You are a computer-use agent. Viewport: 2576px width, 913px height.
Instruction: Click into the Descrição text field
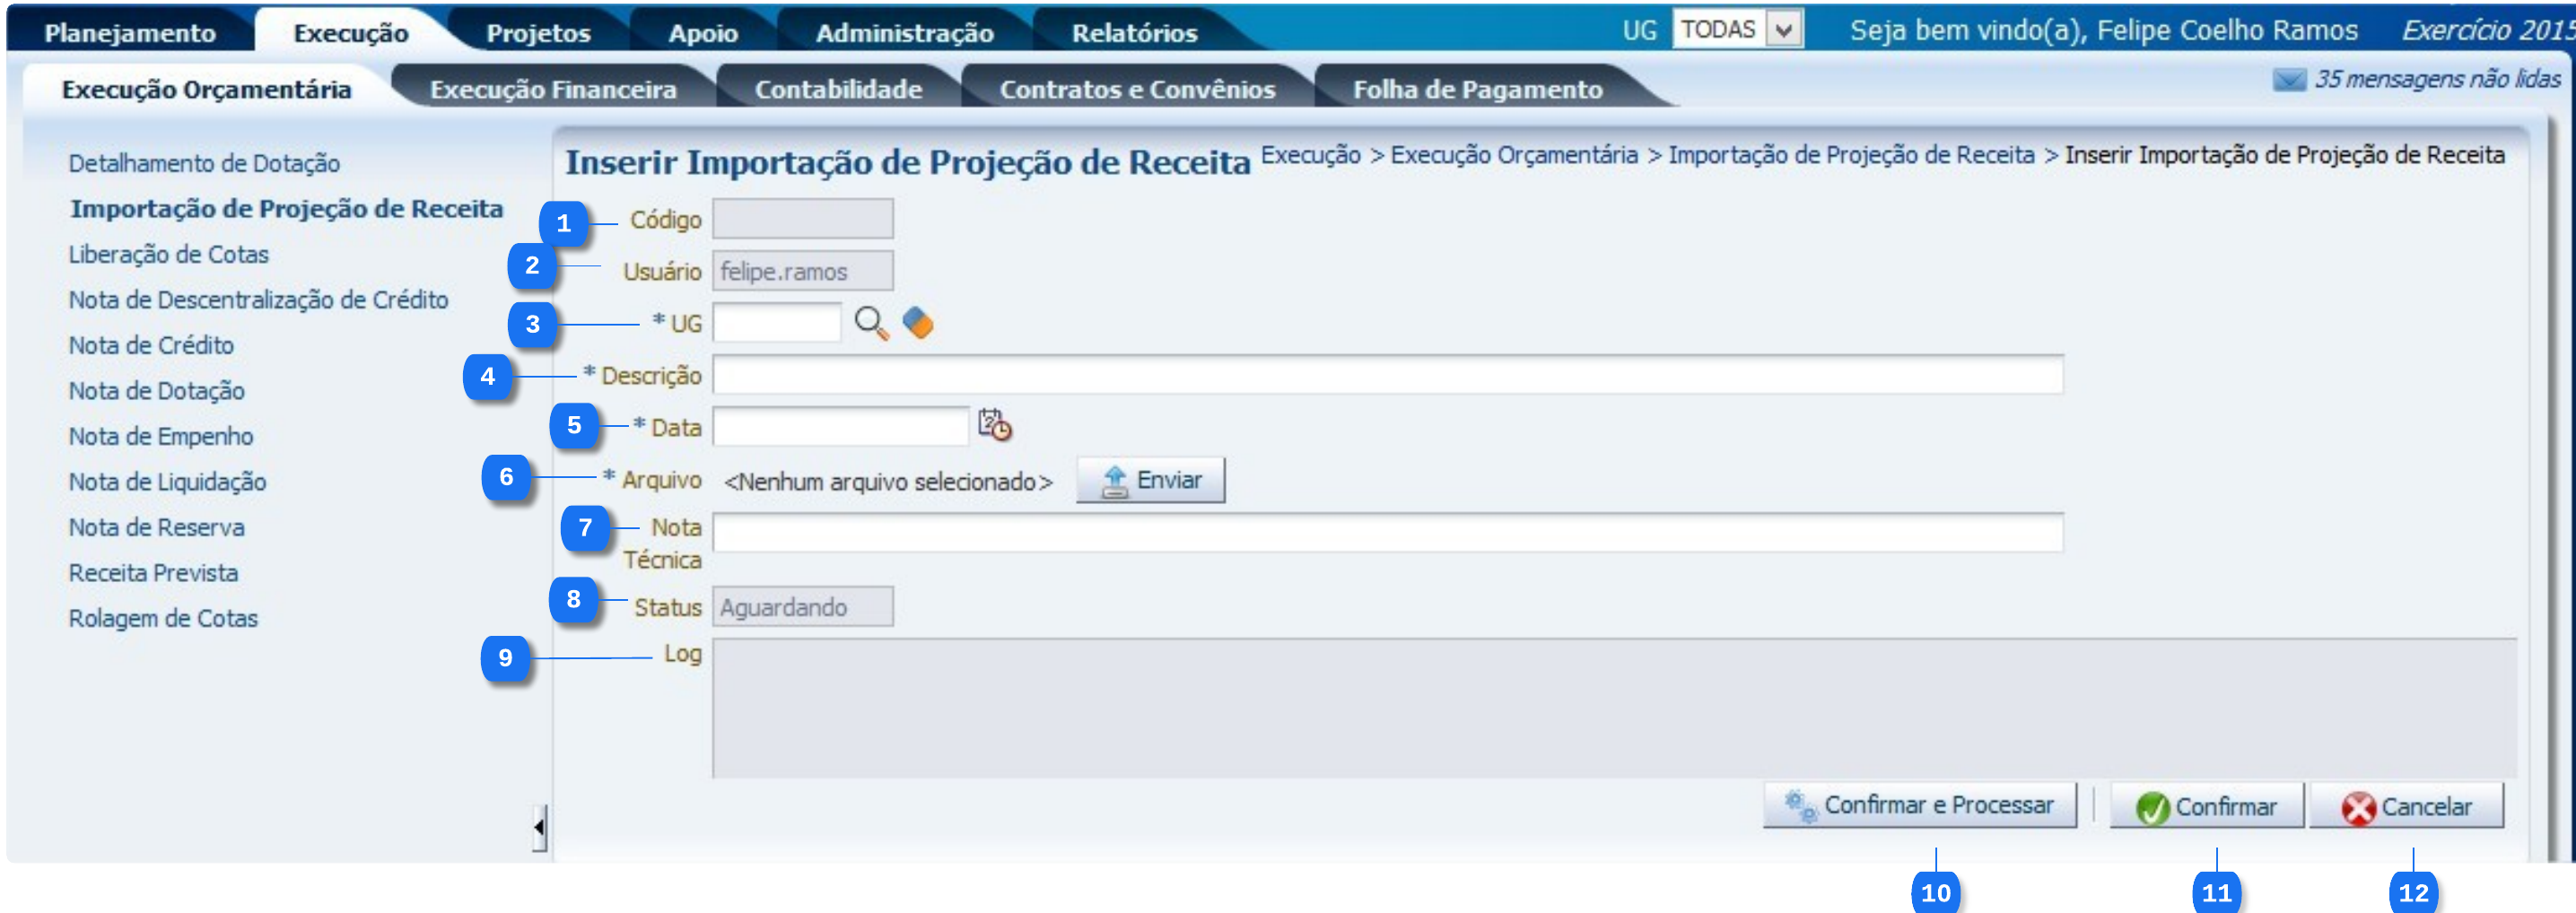coord(1387,376)
